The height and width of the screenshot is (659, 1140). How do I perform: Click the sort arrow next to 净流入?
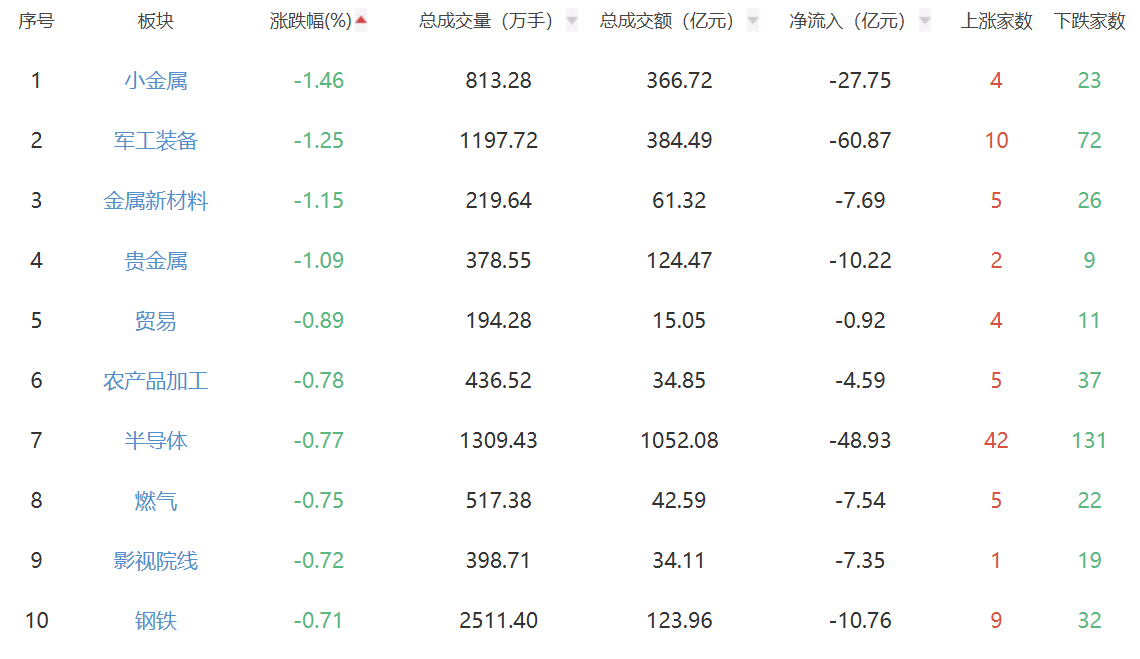coord(924,20)
